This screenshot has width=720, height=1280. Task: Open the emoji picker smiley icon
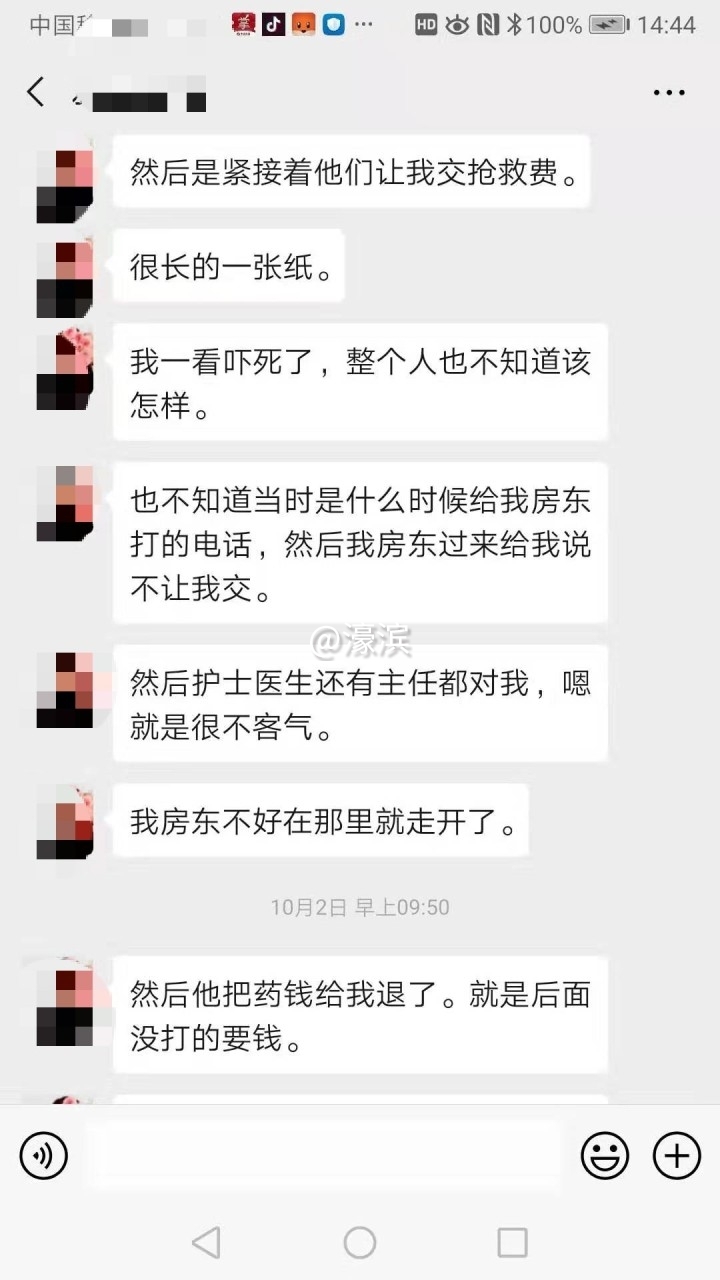pyautogui.click(x=605, y=1157)
